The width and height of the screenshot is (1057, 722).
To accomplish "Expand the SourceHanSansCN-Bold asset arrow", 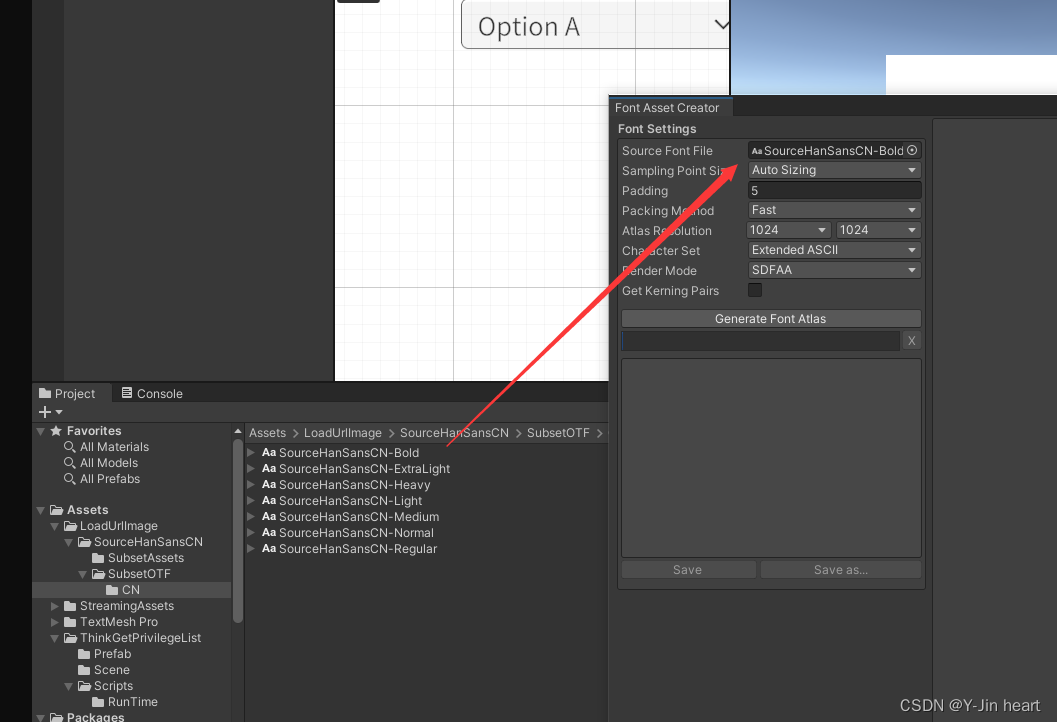I will [251, 452].
